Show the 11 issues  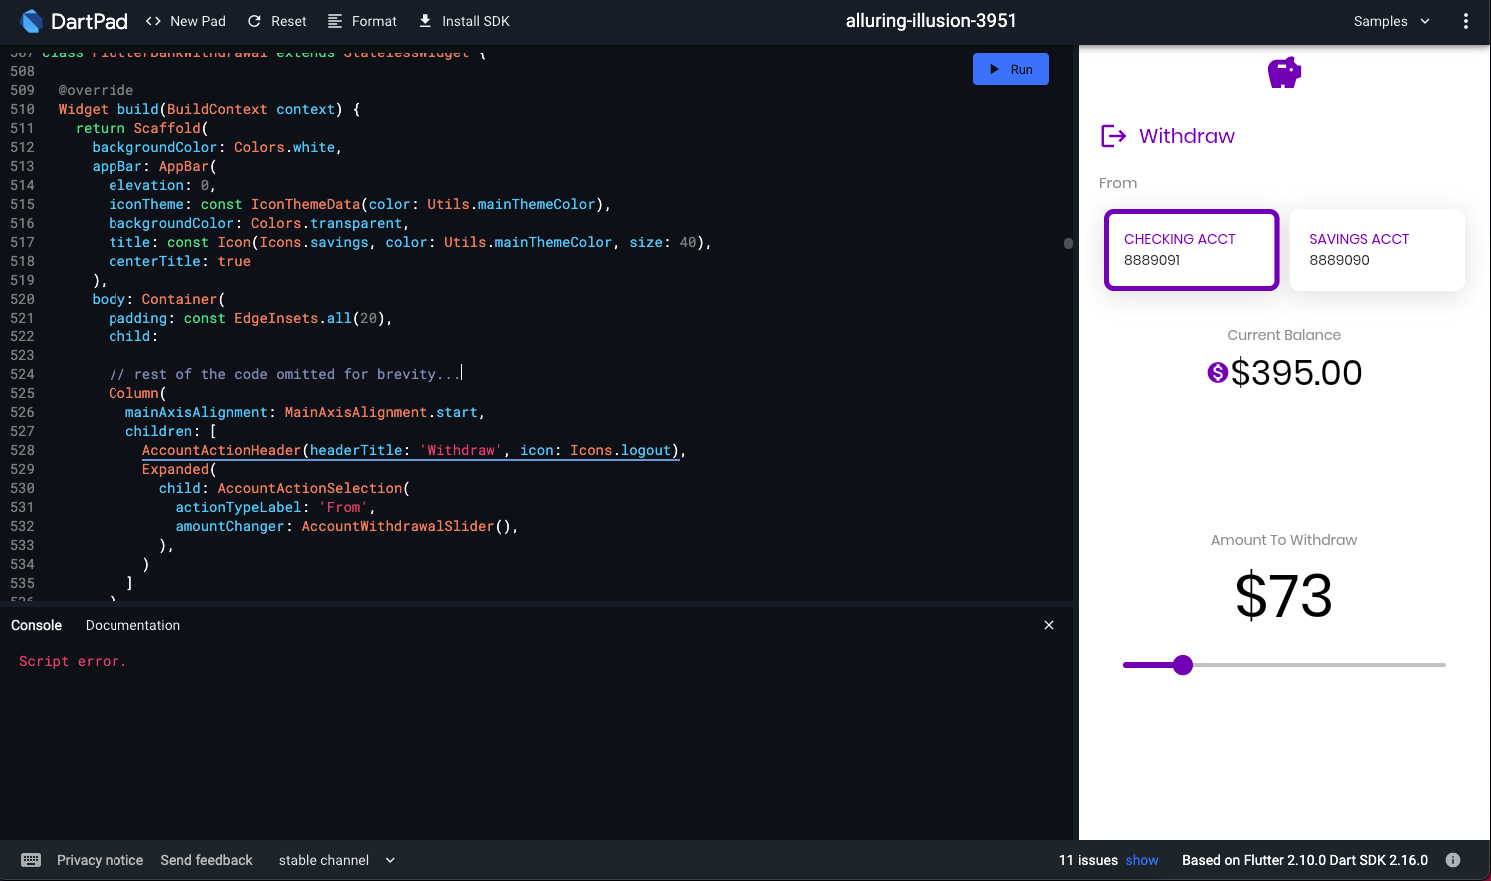pyautogui.click(x=1142, y=860)
